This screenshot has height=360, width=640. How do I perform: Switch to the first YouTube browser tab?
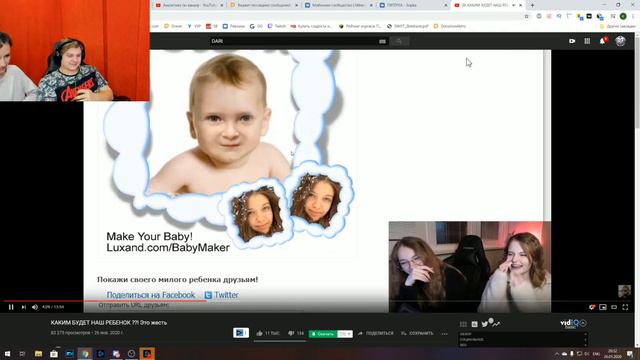(189, 5)
